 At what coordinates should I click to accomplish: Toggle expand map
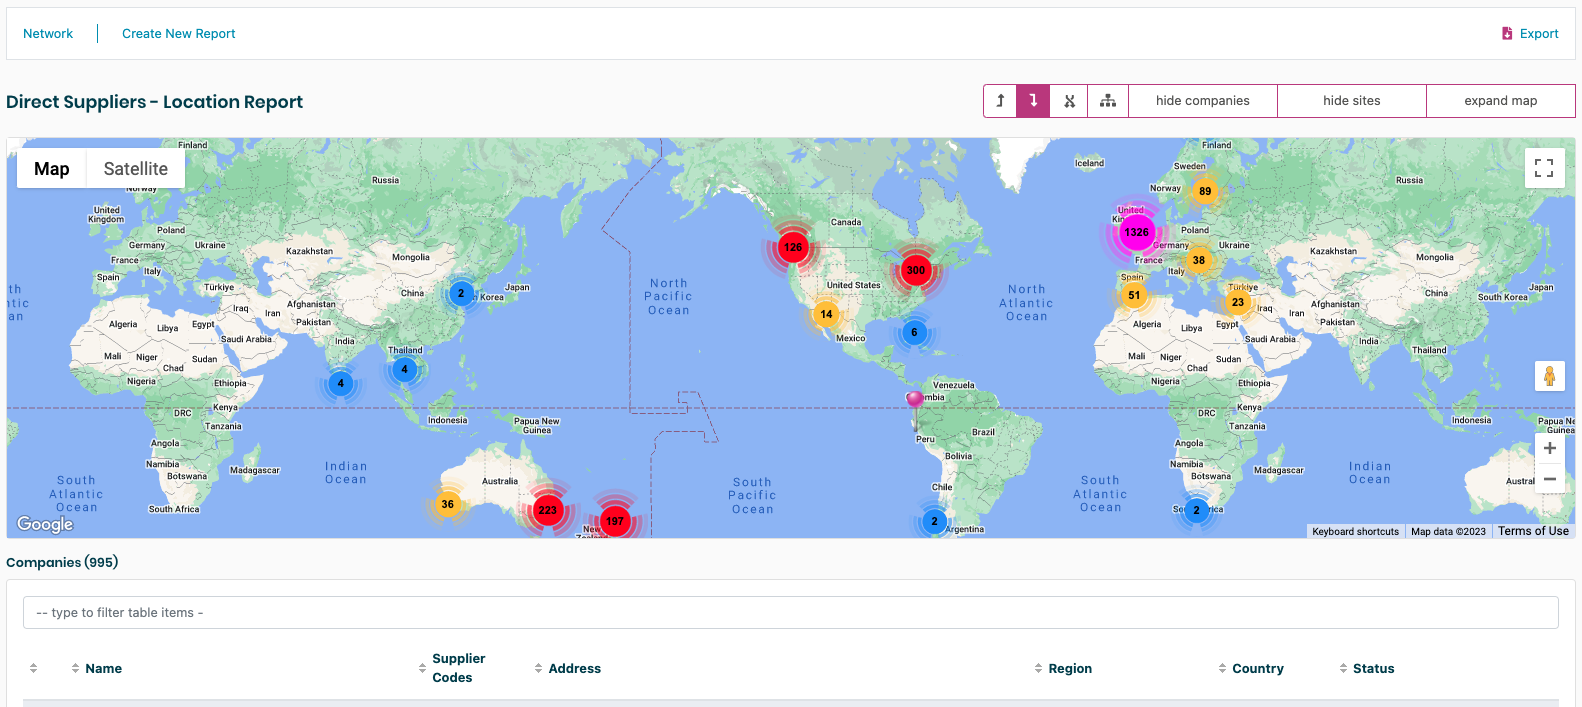pyautogui.click(x=1500, y=101)
